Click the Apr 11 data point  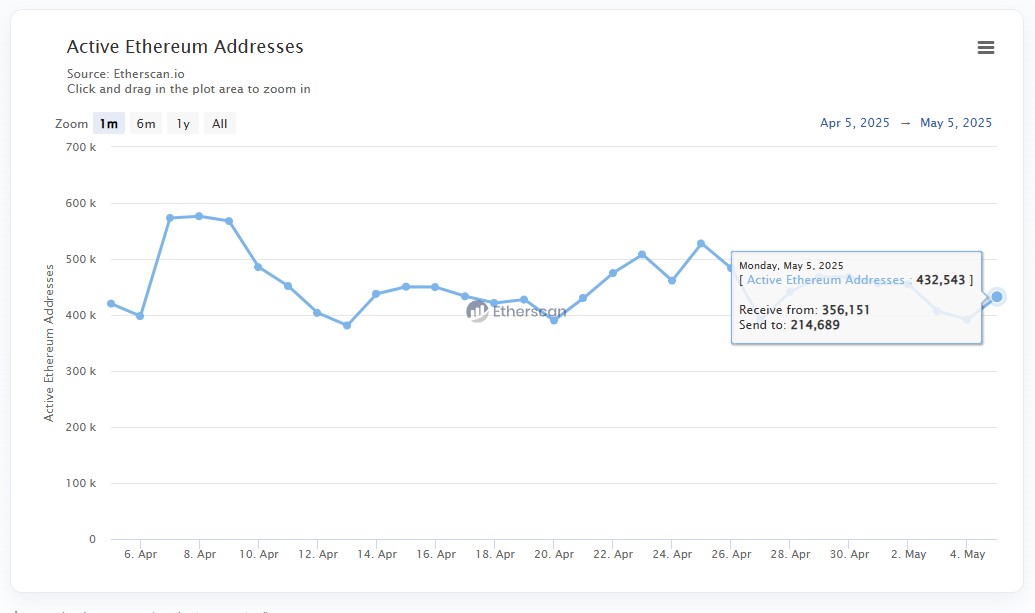[x=288, y=286]
